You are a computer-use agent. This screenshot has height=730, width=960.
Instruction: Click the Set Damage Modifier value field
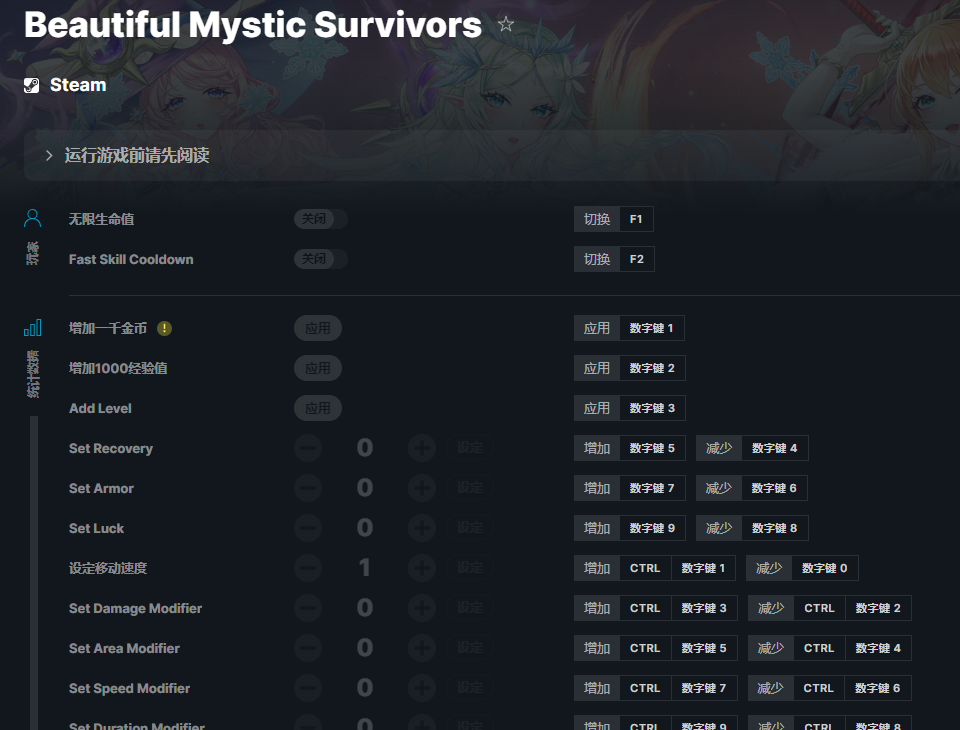[365, 608]
